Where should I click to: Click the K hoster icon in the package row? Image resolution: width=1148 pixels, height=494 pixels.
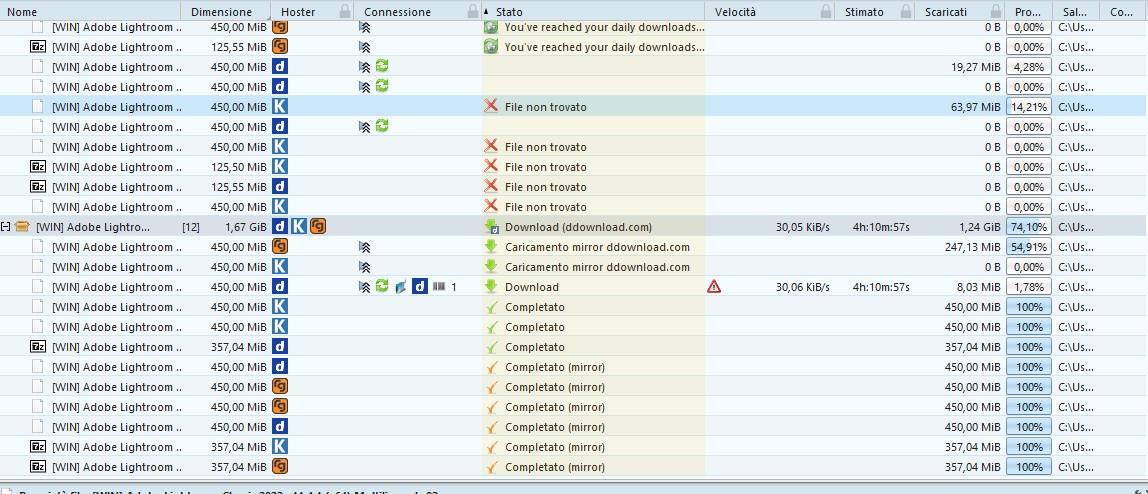click(x=299, y=226)
